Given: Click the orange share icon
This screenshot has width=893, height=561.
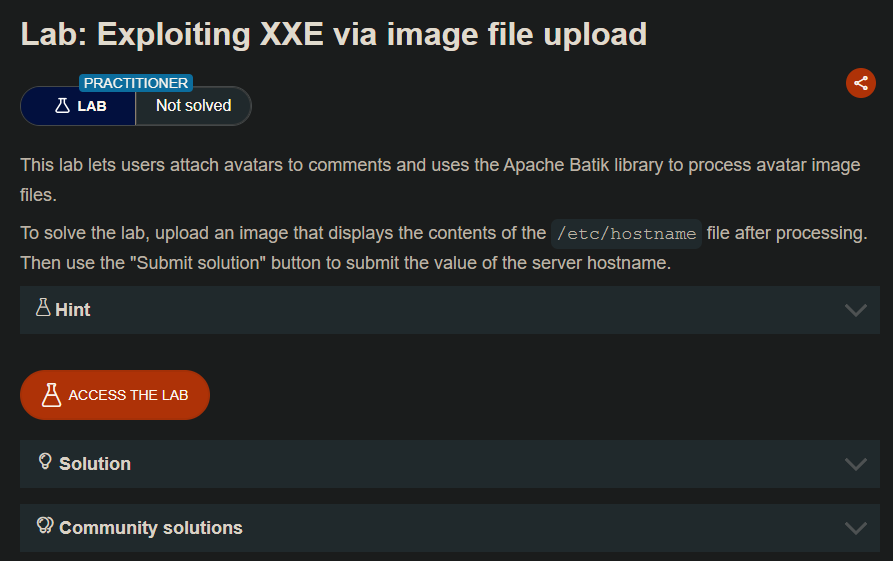Looking at the screenshot, I should point(860,83).
